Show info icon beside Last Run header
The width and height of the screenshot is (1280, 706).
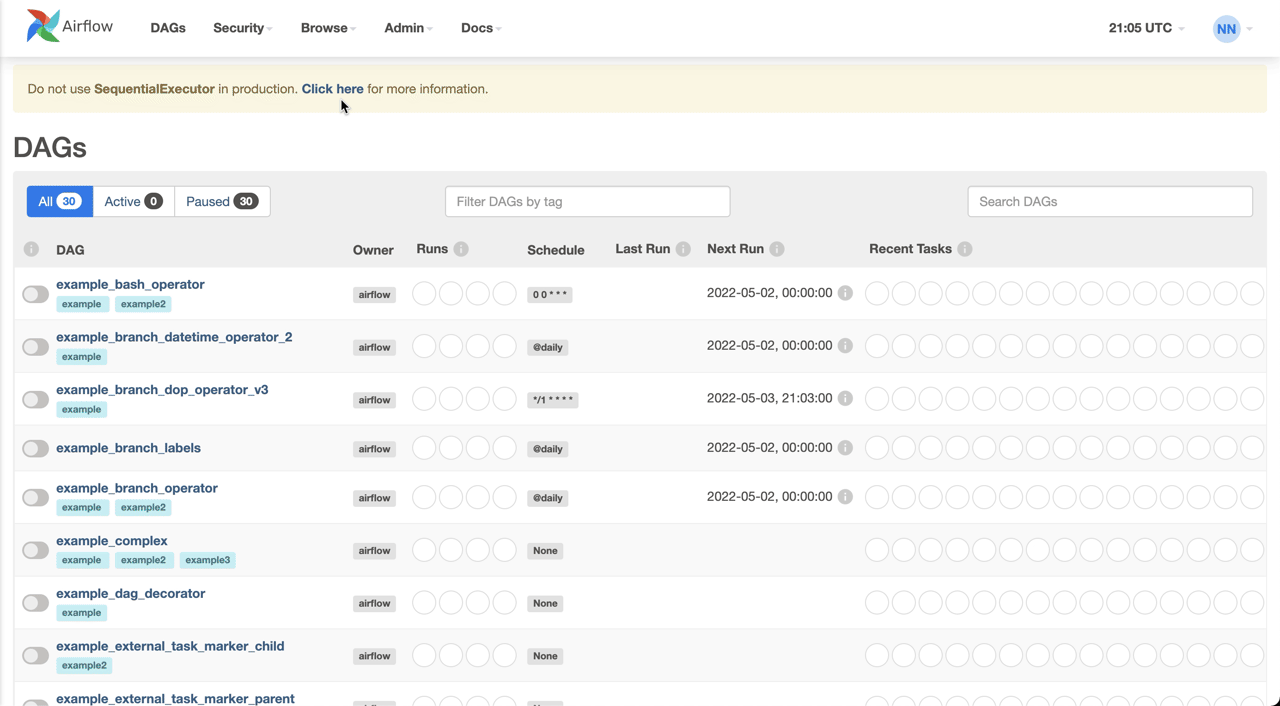coord(683,249)
